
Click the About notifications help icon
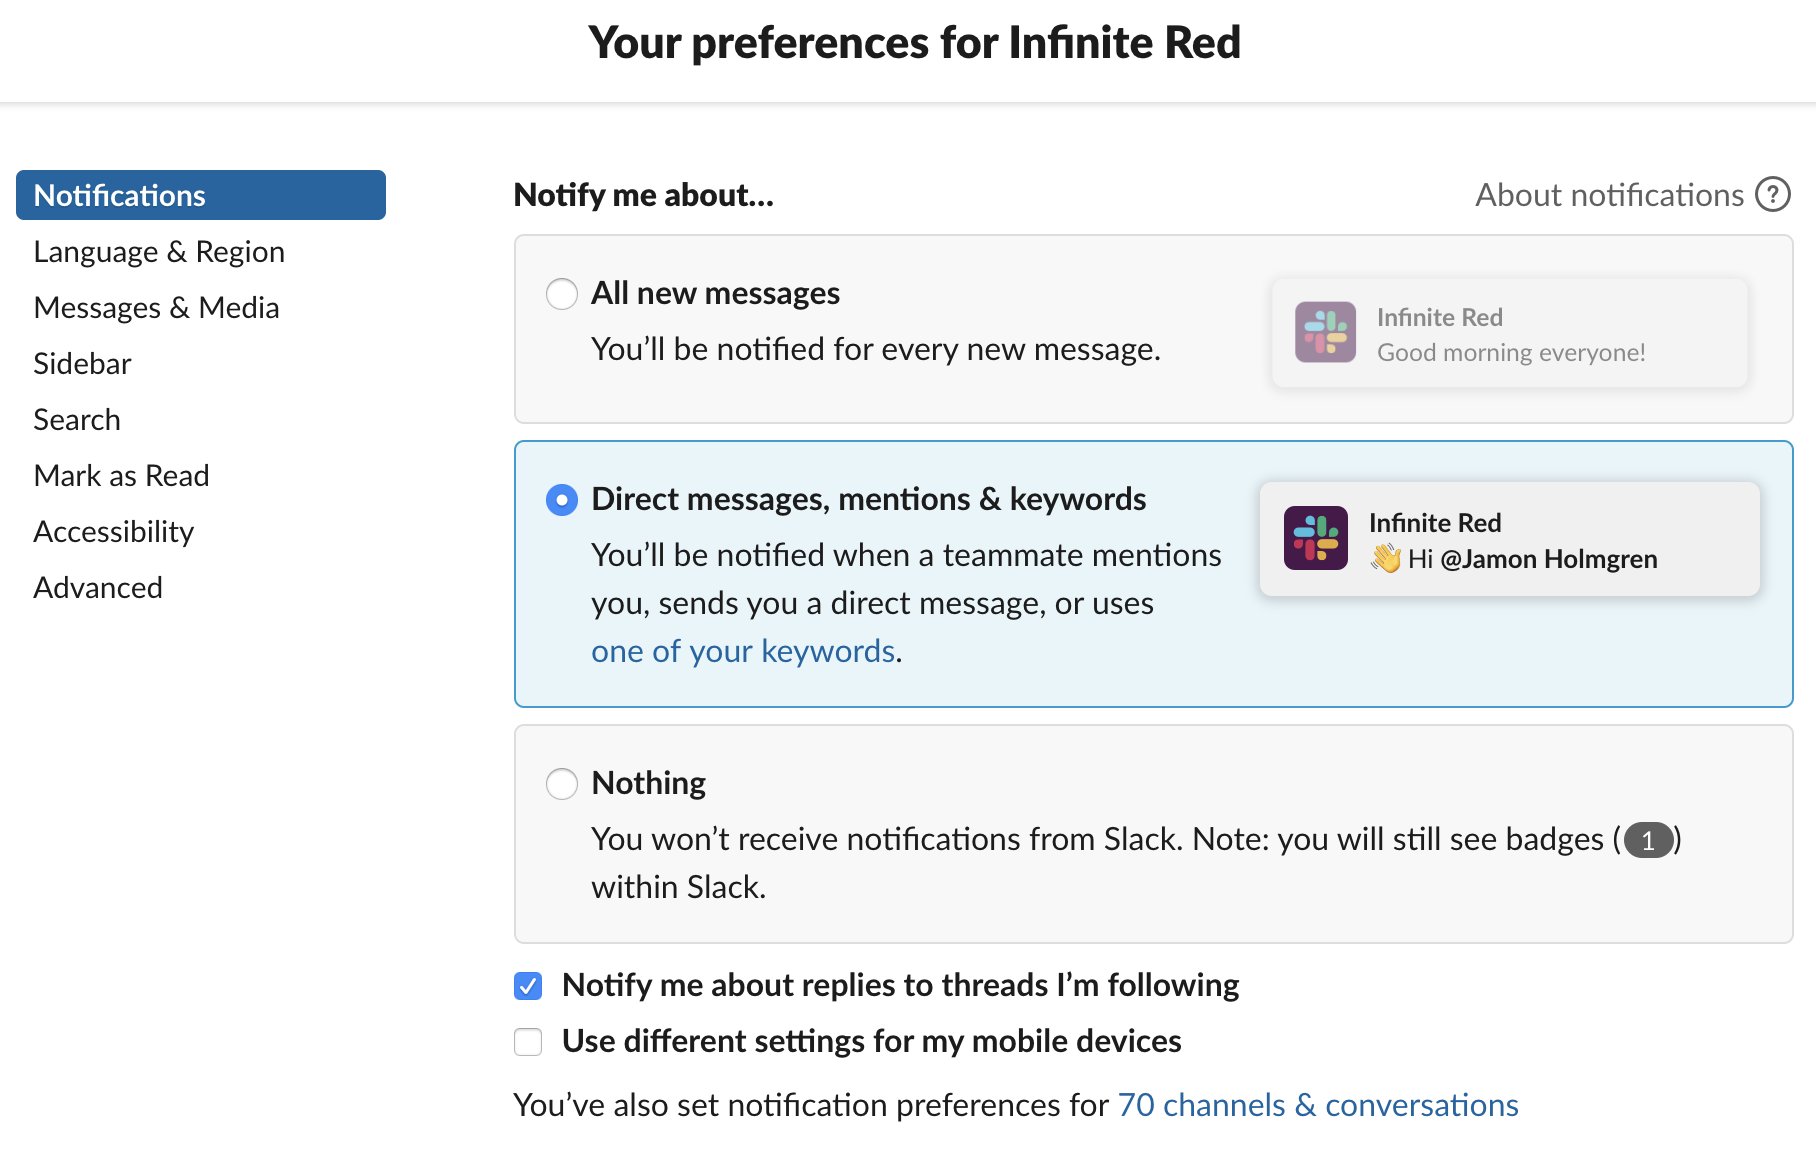(1773, 195)
